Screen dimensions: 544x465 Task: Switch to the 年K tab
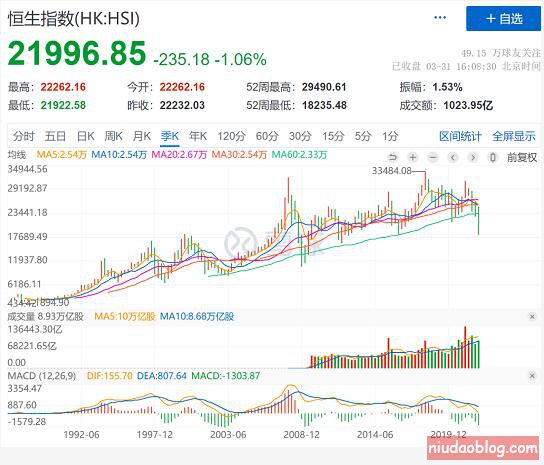(x=198, y=136)
